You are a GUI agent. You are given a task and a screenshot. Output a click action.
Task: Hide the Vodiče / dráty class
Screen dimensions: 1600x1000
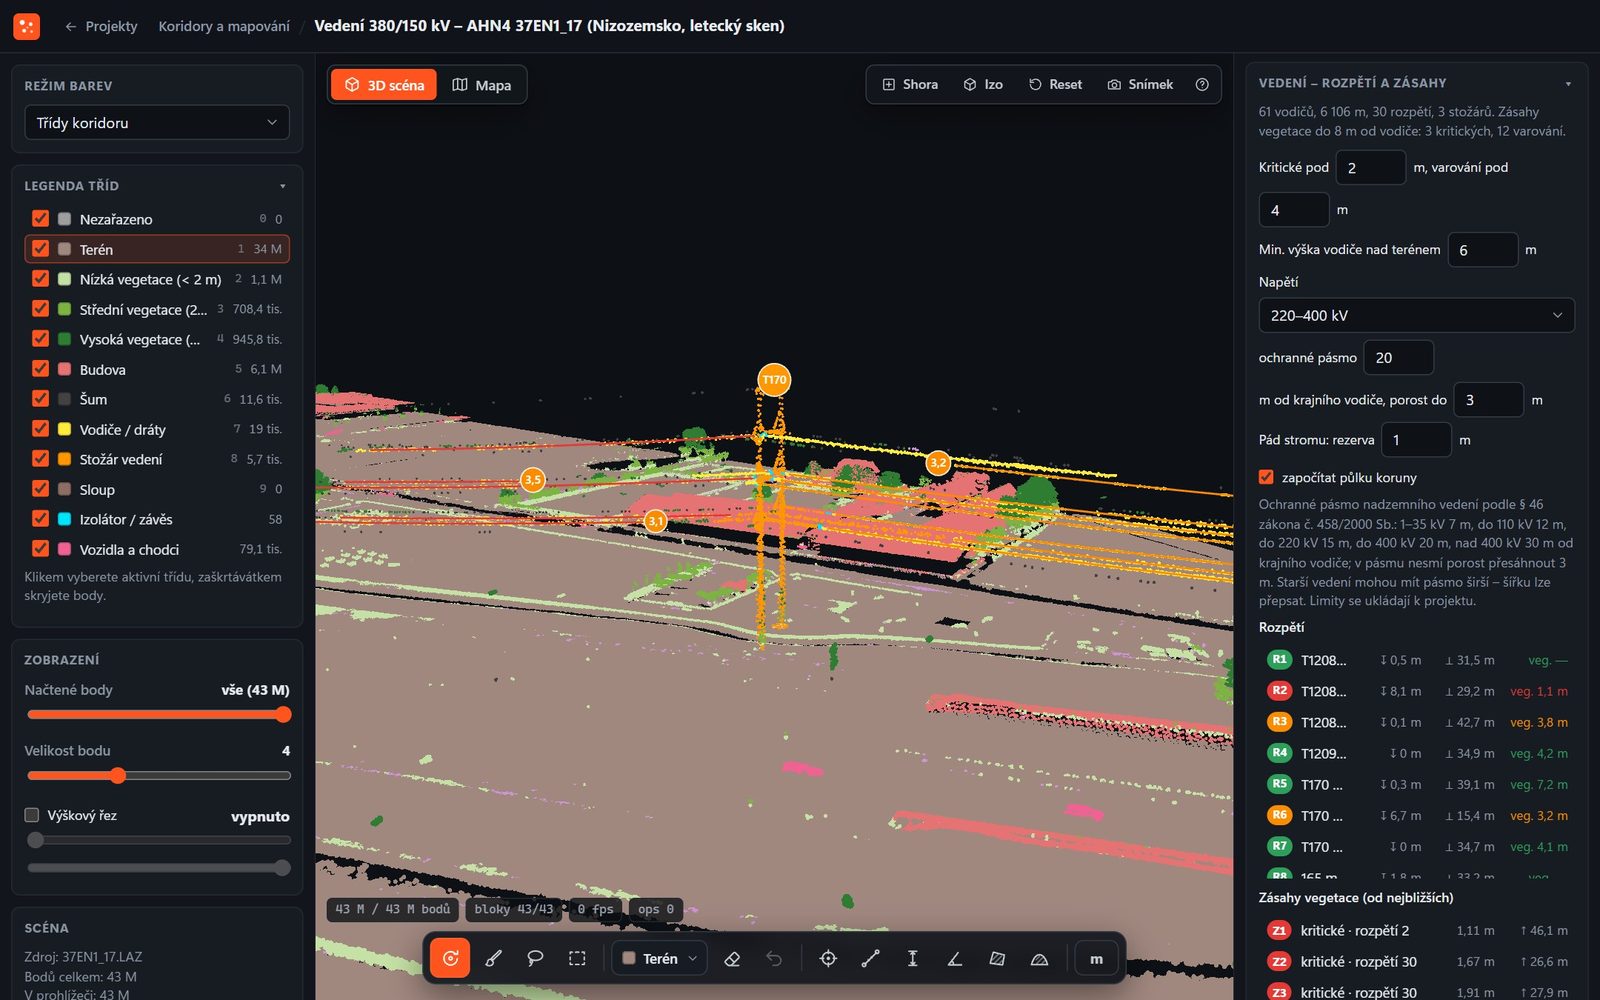point(40,428)
